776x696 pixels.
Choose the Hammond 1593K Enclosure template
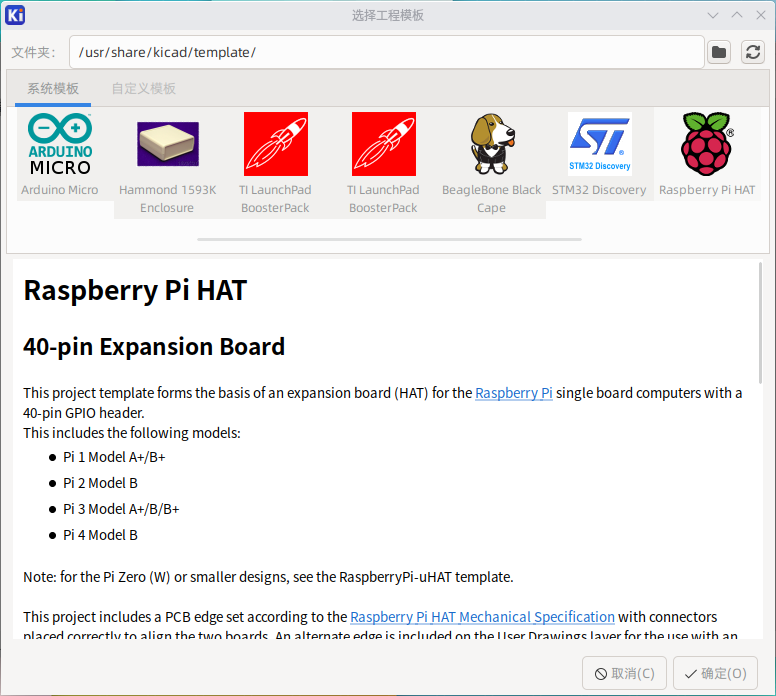pyautogui.click(x=167, y=144)
